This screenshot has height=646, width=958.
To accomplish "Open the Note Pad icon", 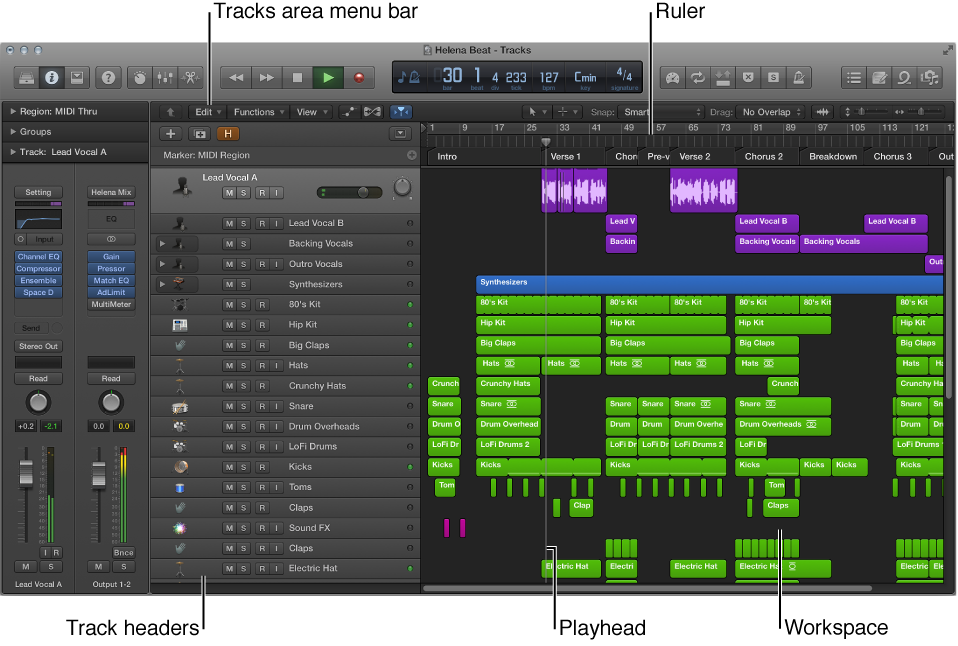I will click(879, 77).
